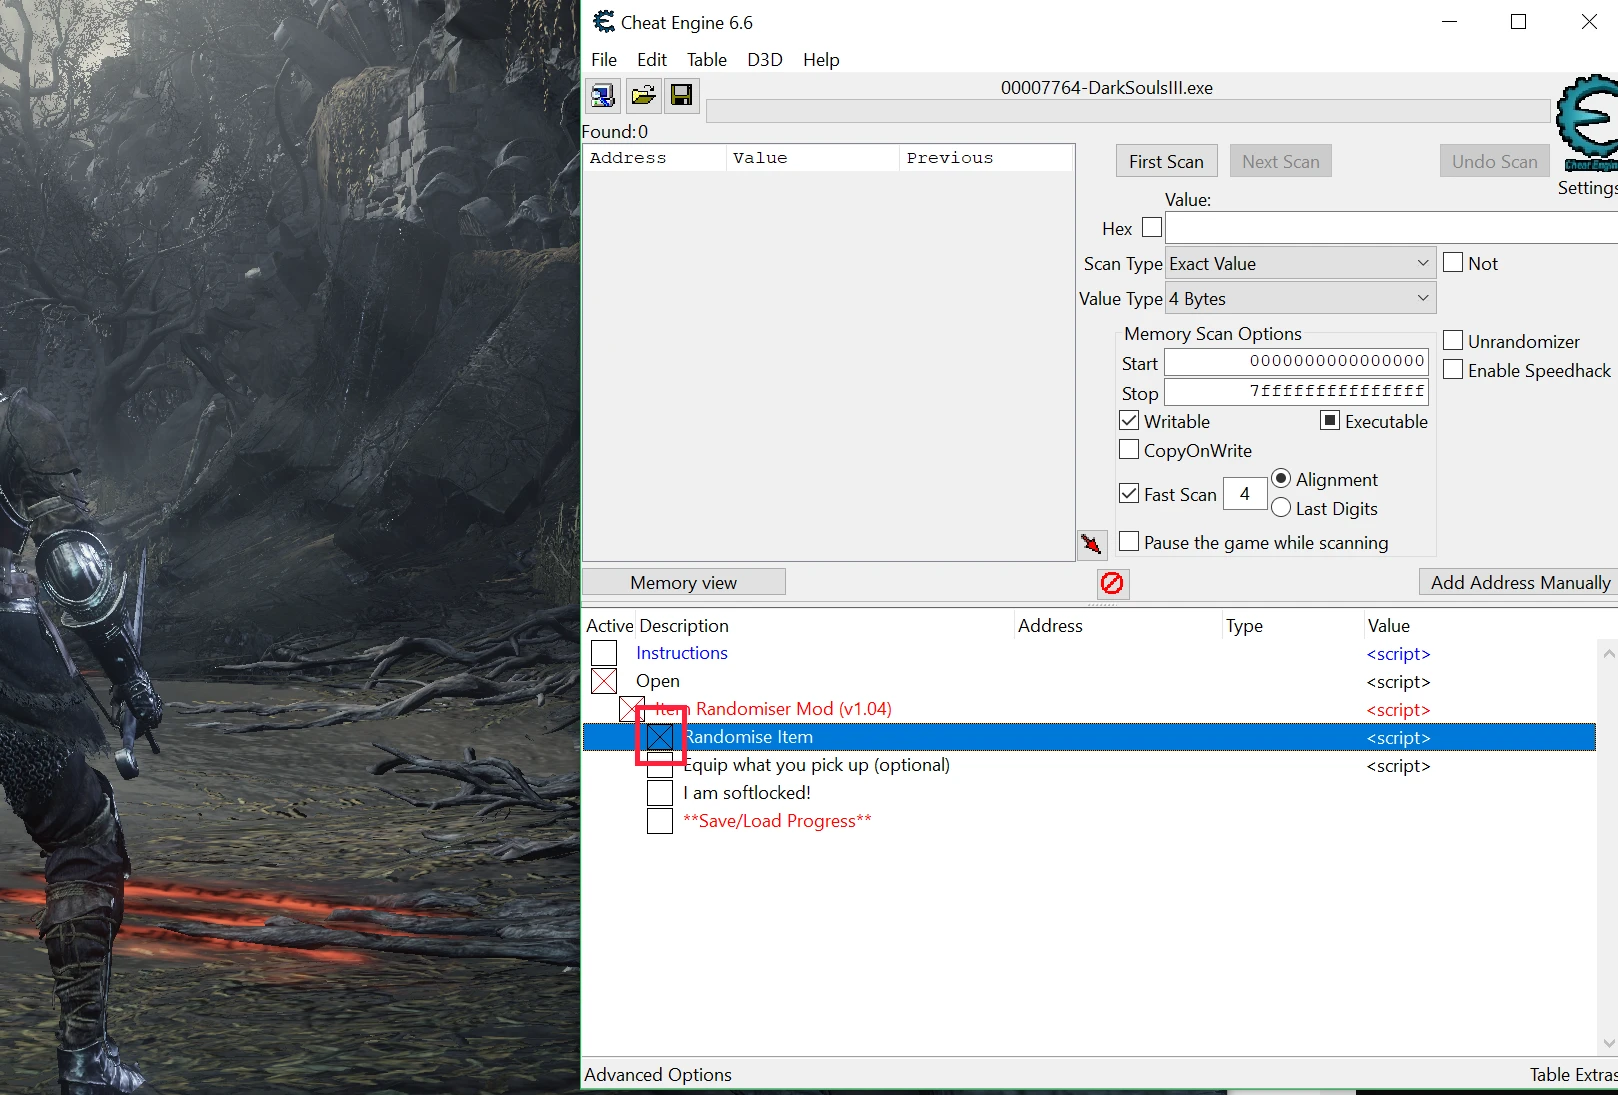
Task: Click the Value input field
Action: point(1391,228)
